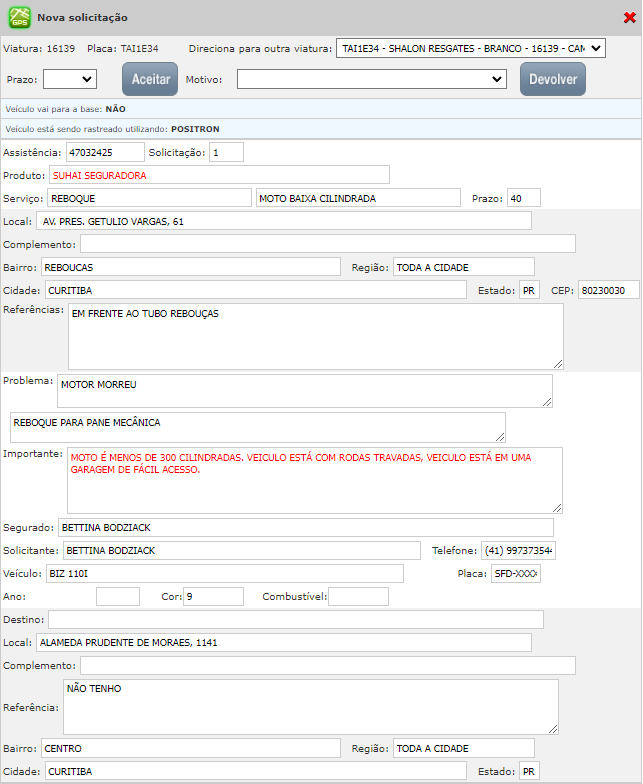Viewport: 643px width, 784px height.
Task: Select the Veículo field BIZ 110I
Action: point(224,574)
